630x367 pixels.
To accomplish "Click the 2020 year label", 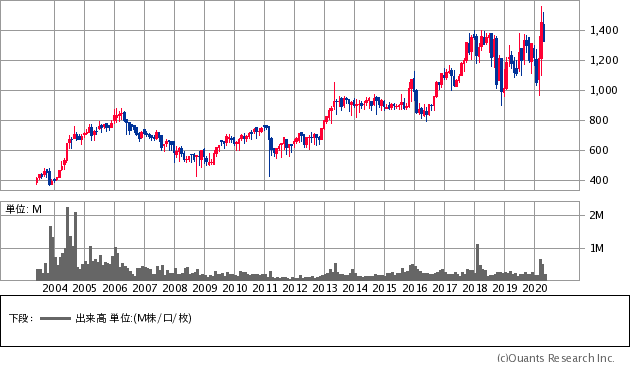I will (x=534, y=288).
